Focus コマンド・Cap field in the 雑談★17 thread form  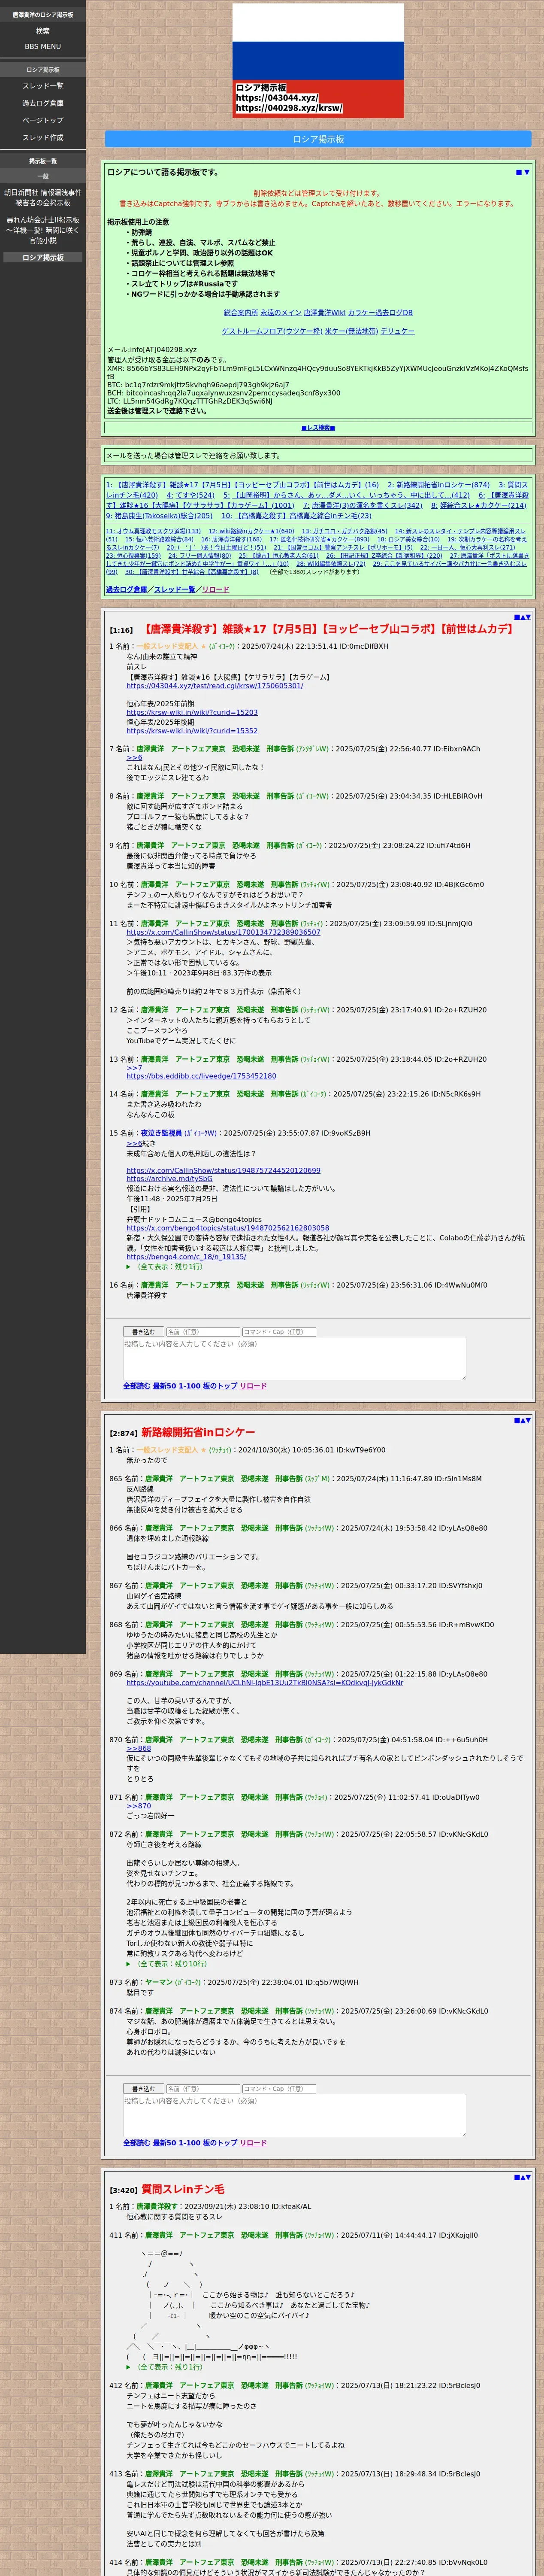click(x=279, y=1332)
